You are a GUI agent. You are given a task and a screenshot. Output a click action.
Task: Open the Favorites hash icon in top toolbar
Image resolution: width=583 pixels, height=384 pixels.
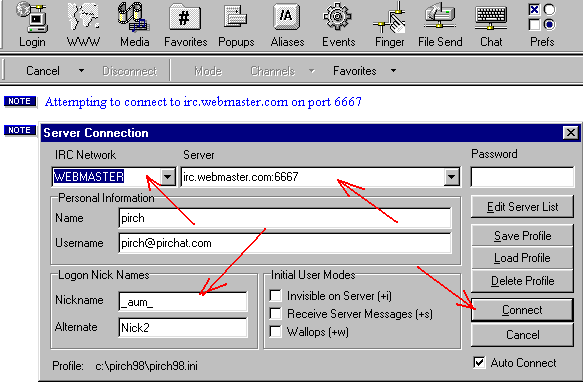click(x=185, y=25)
